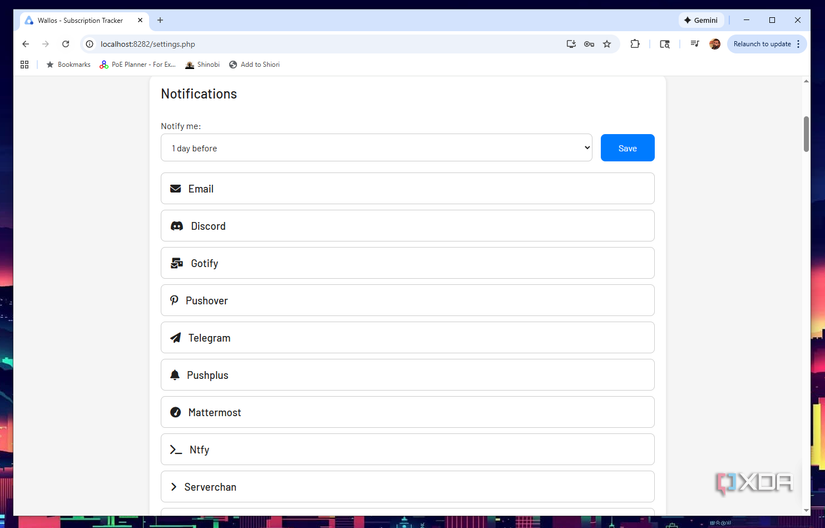Image resolution: width=825 pixels, height=528 pixels.
Task: Save the notification timing setting
Action: pyautogui.click(x=627, y=148)
